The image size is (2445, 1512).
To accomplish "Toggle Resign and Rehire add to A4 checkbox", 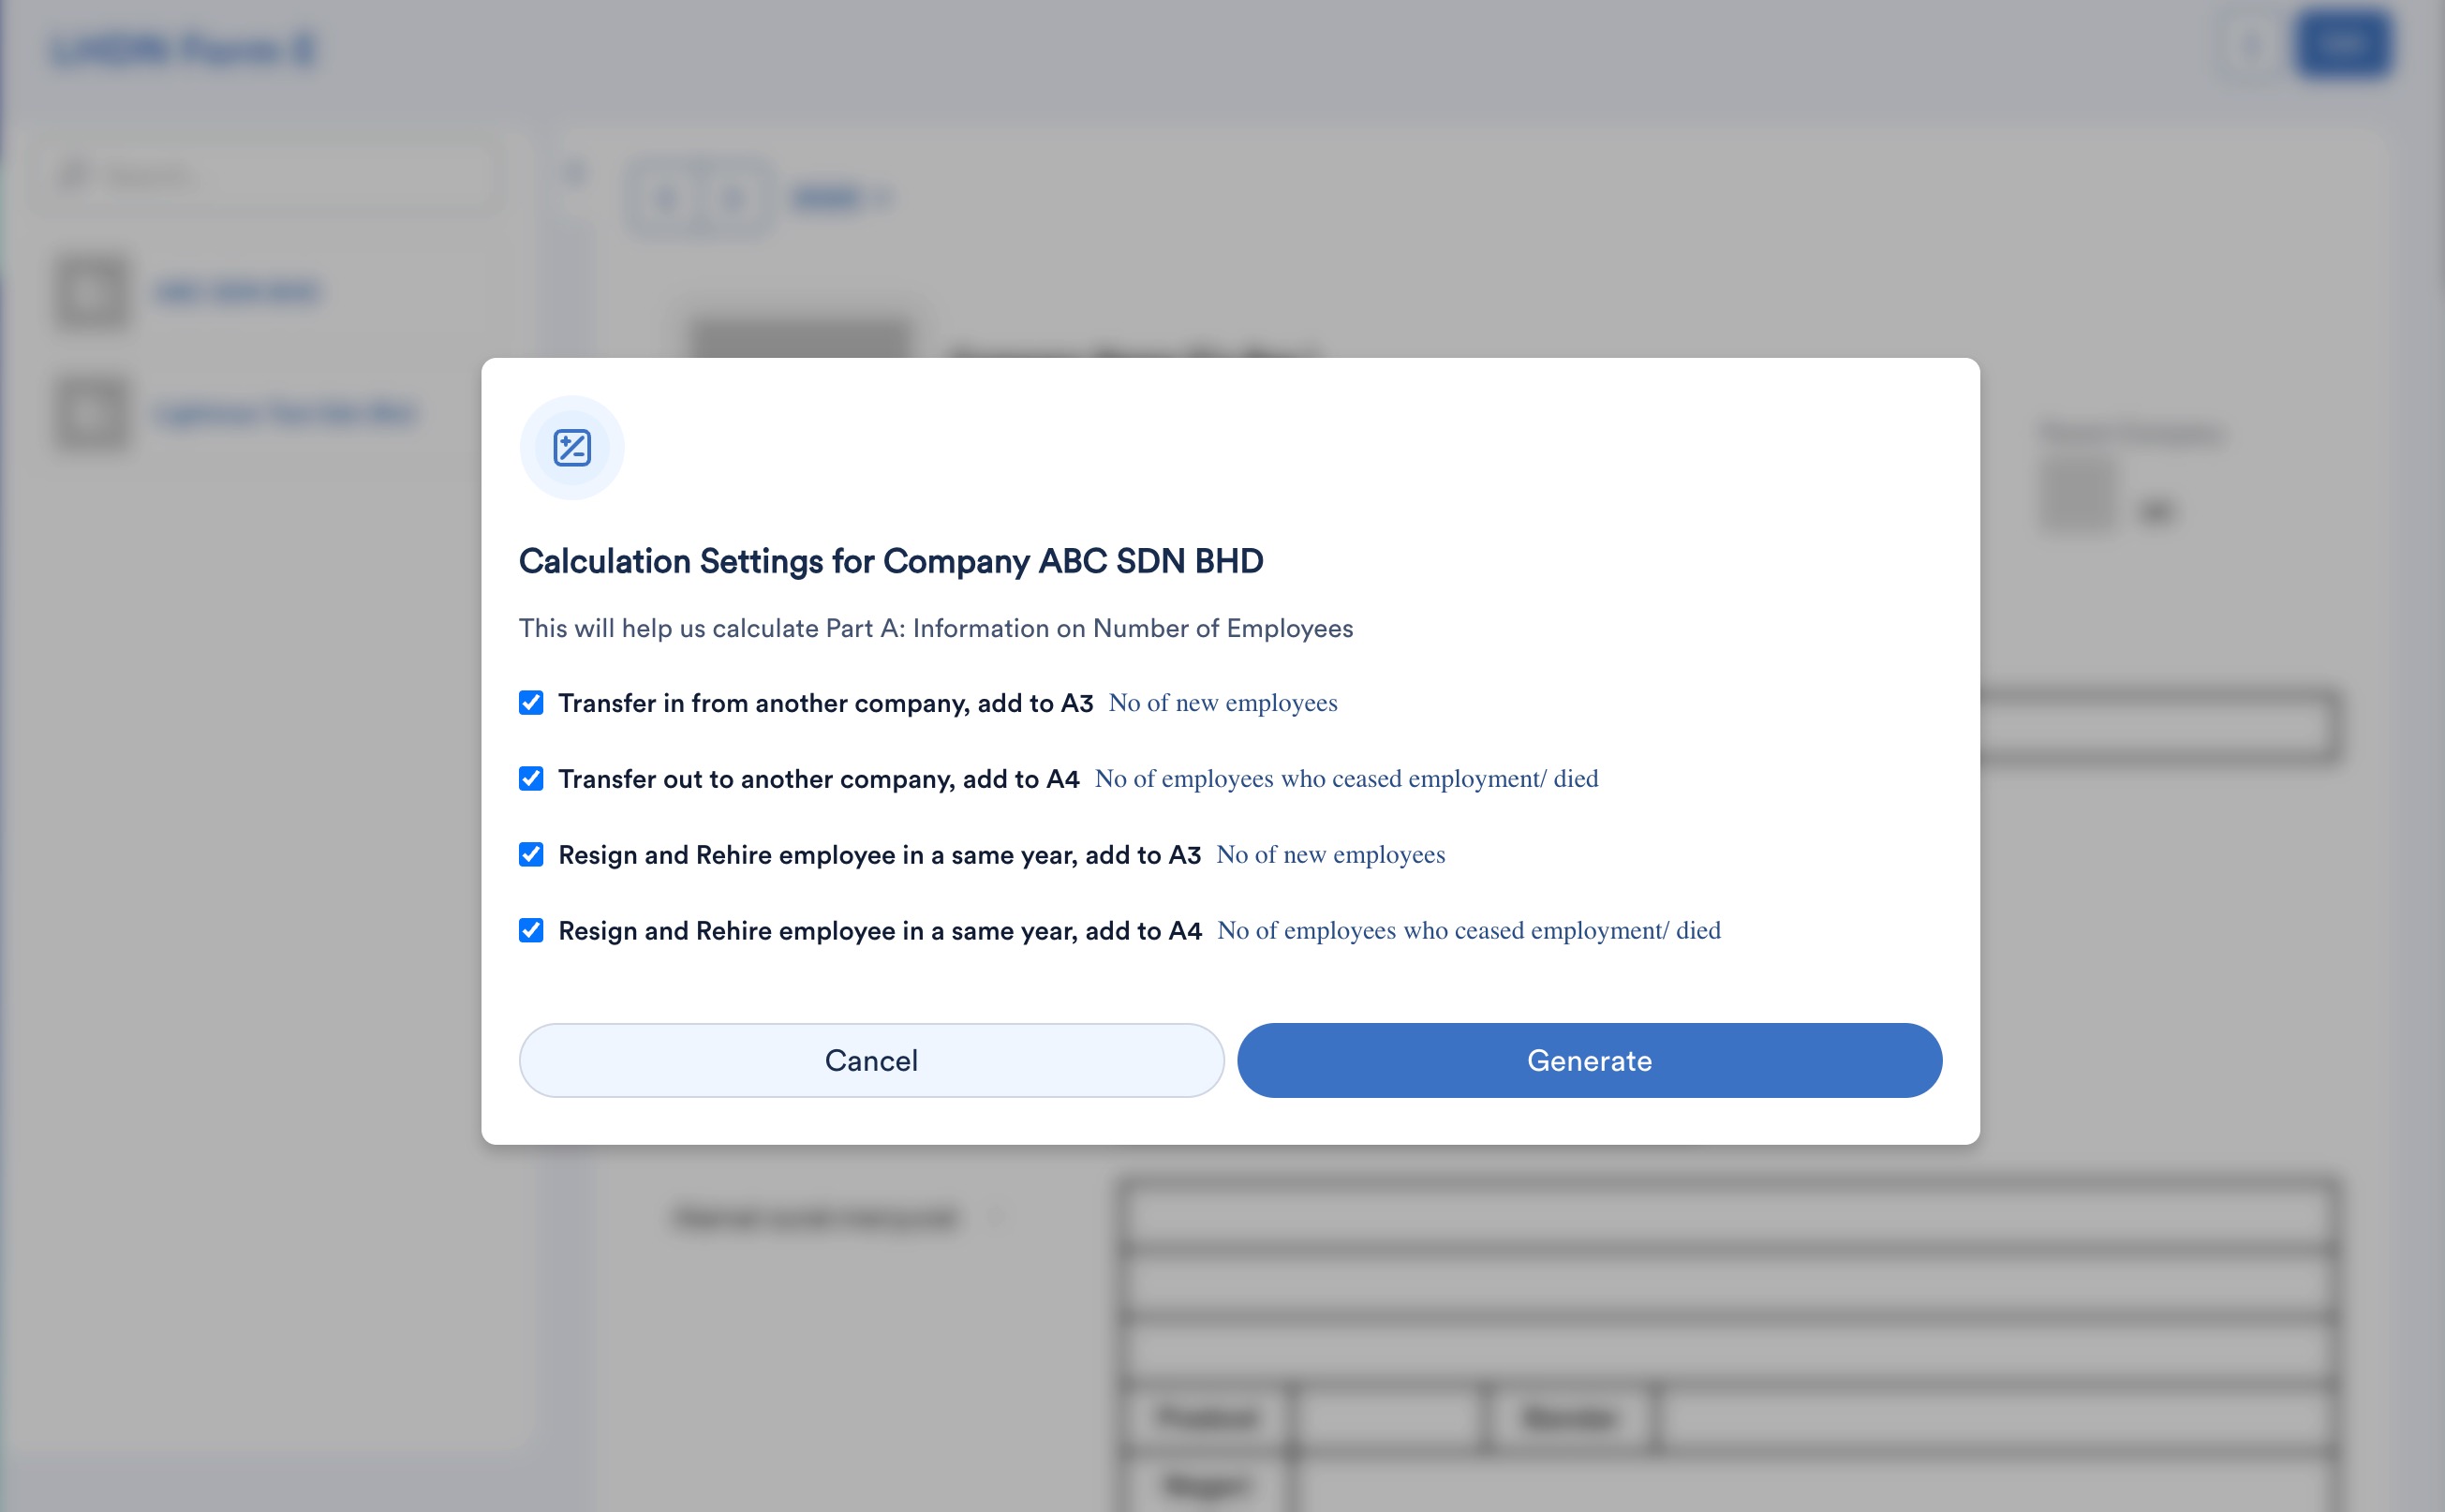I will click(x=531, y=931).
